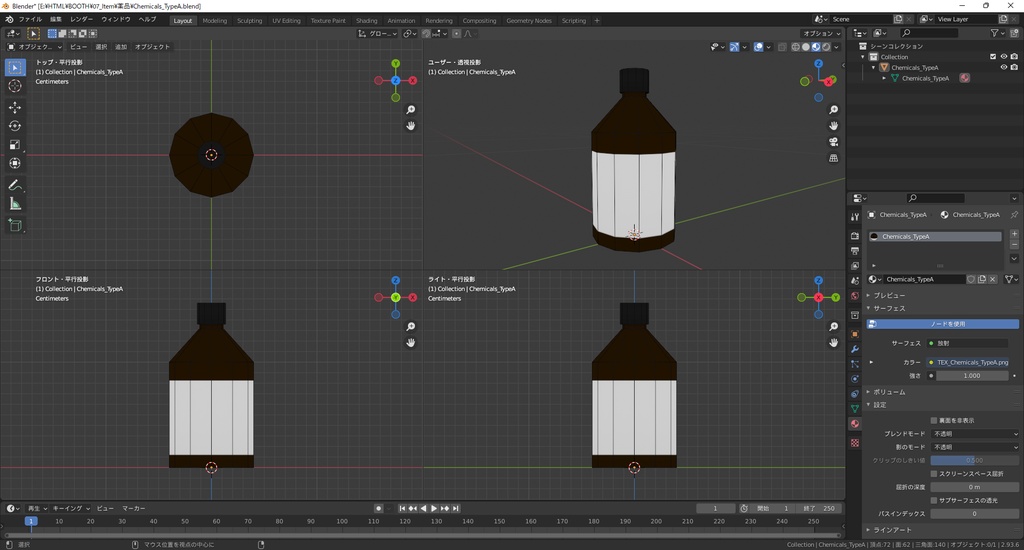Open the レンダー menu in the top bar

click(81, 19)
